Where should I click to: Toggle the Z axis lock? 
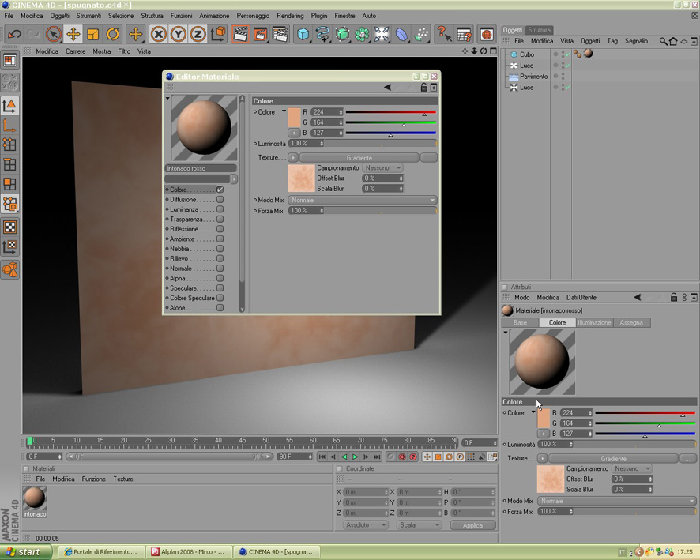click(198, 34)
